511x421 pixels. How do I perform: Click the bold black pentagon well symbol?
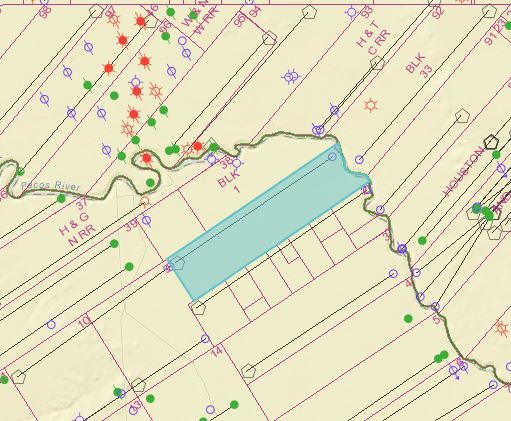click(490, 142)
